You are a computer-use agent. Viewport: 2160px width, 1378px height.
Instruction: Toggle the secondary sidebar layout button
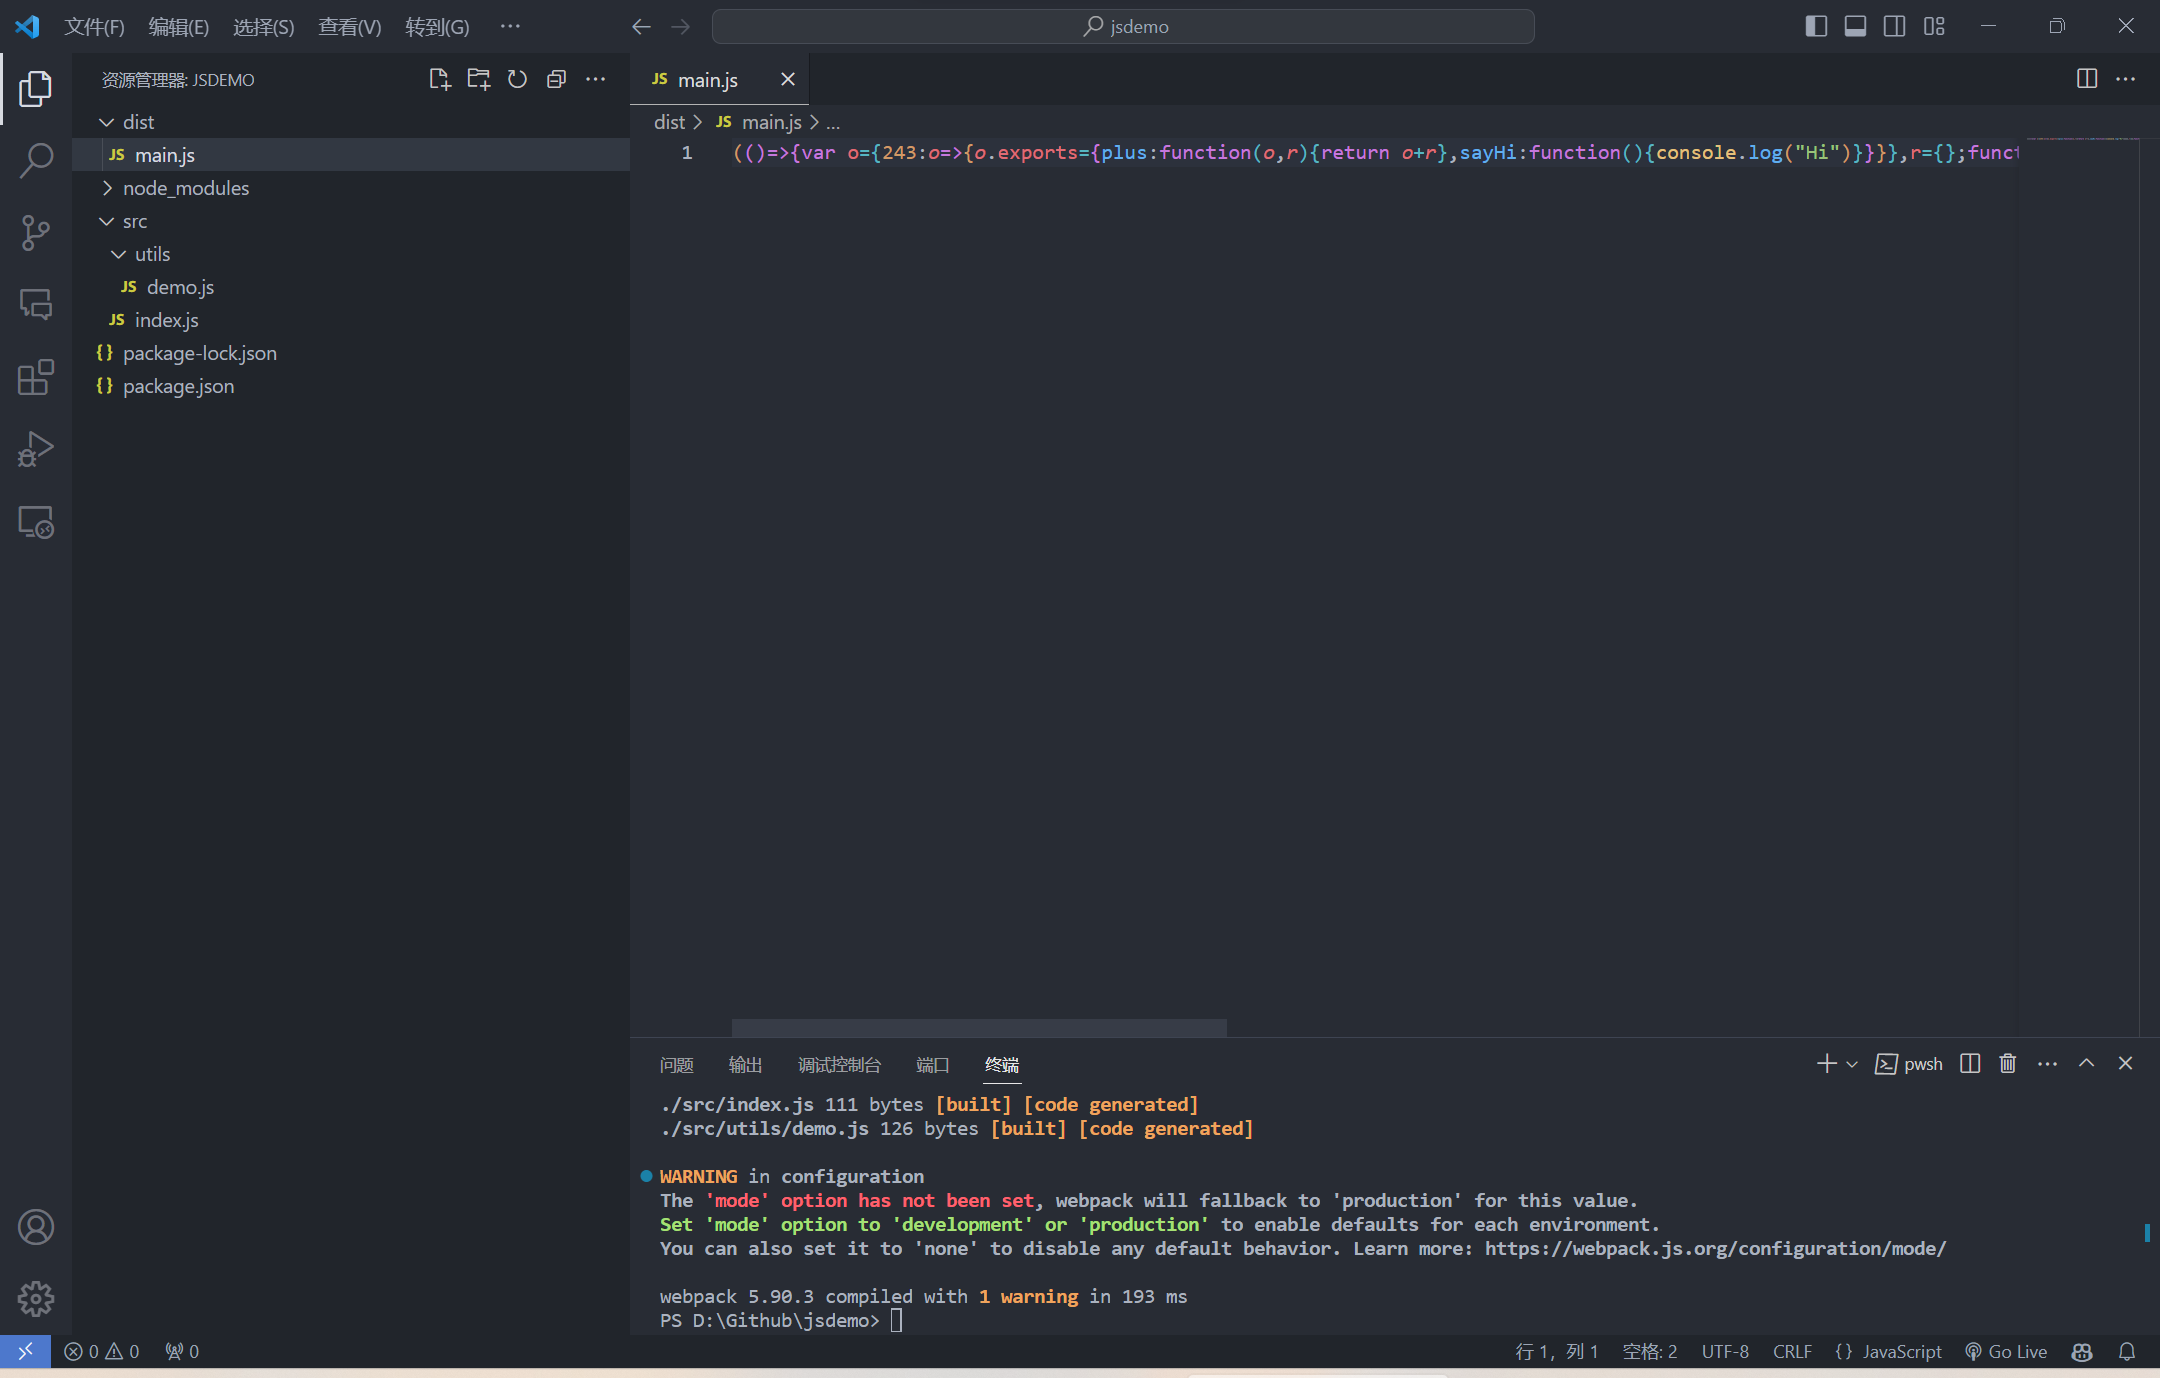point(1894,26)
